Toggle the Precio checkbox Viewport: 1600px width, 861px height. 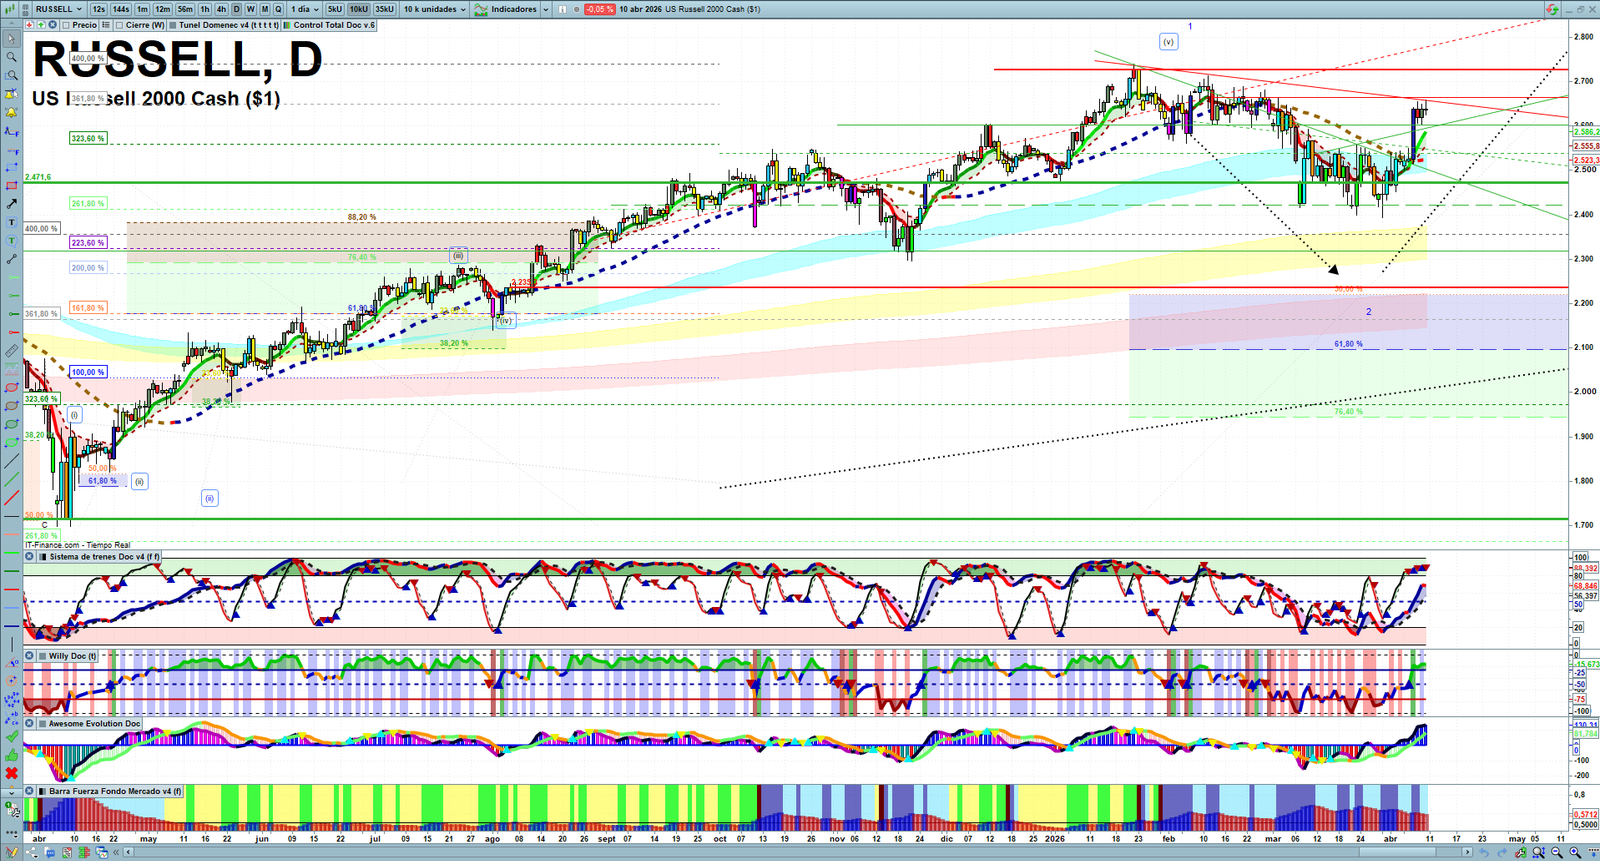67,25
